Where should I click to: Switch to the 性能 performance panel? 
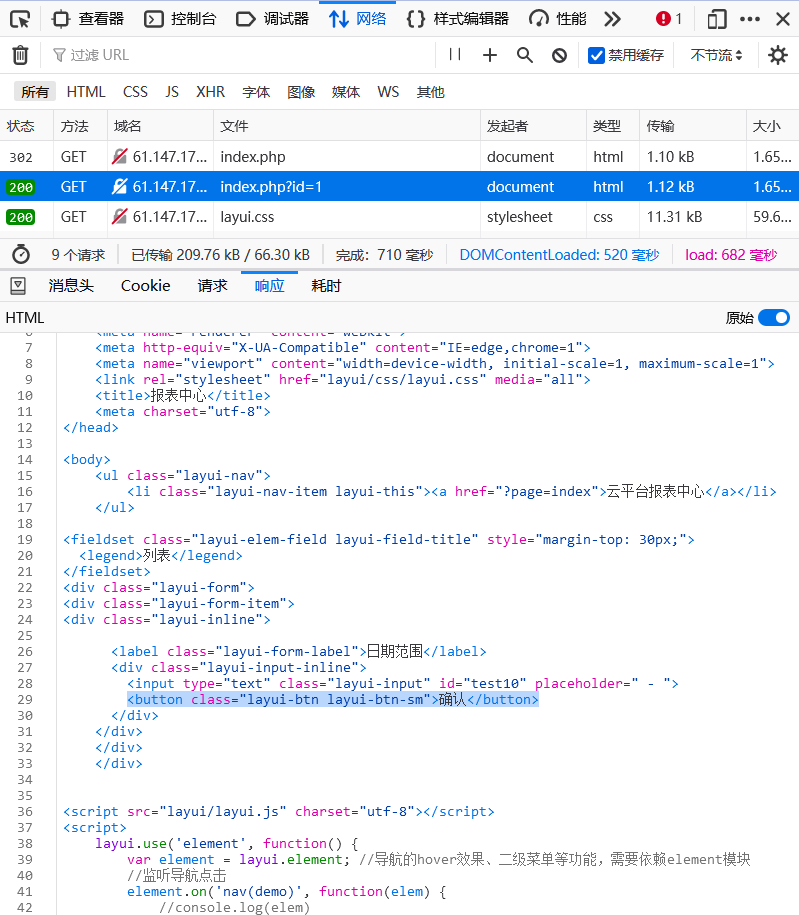pos(557,19)
